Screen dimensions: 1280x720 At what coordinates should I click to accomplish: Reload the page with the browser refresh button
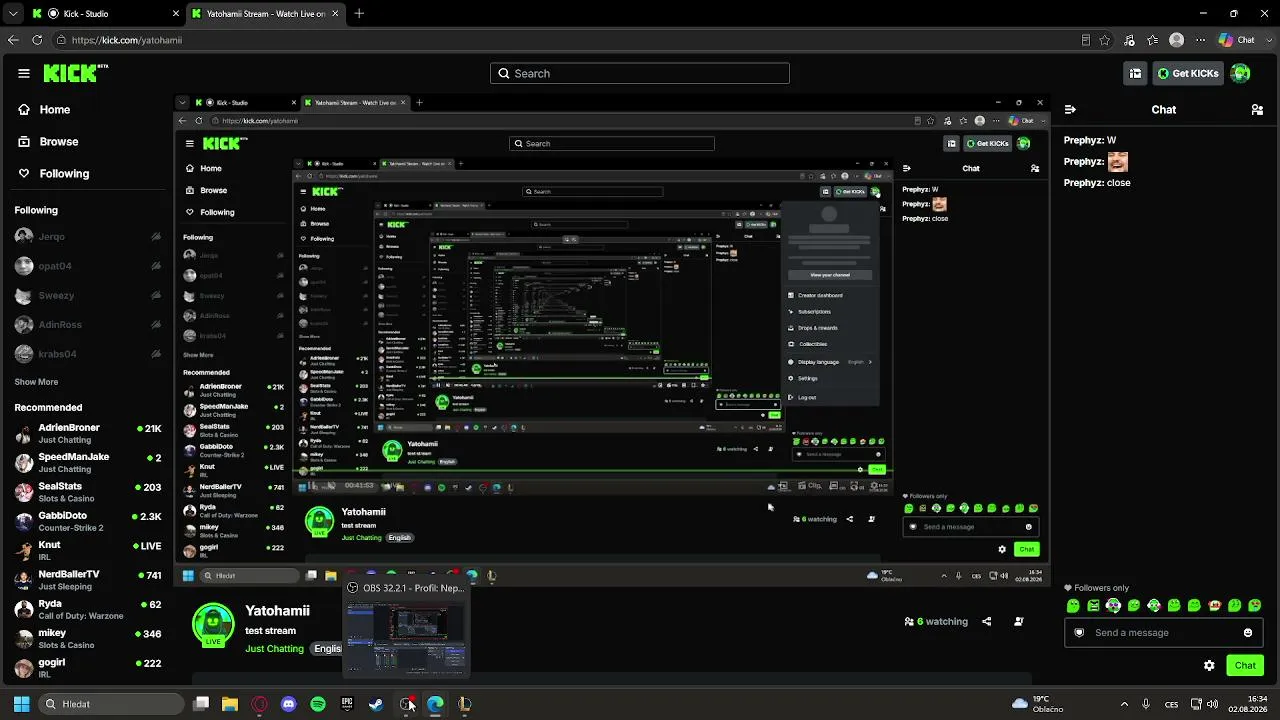[37, 40]
